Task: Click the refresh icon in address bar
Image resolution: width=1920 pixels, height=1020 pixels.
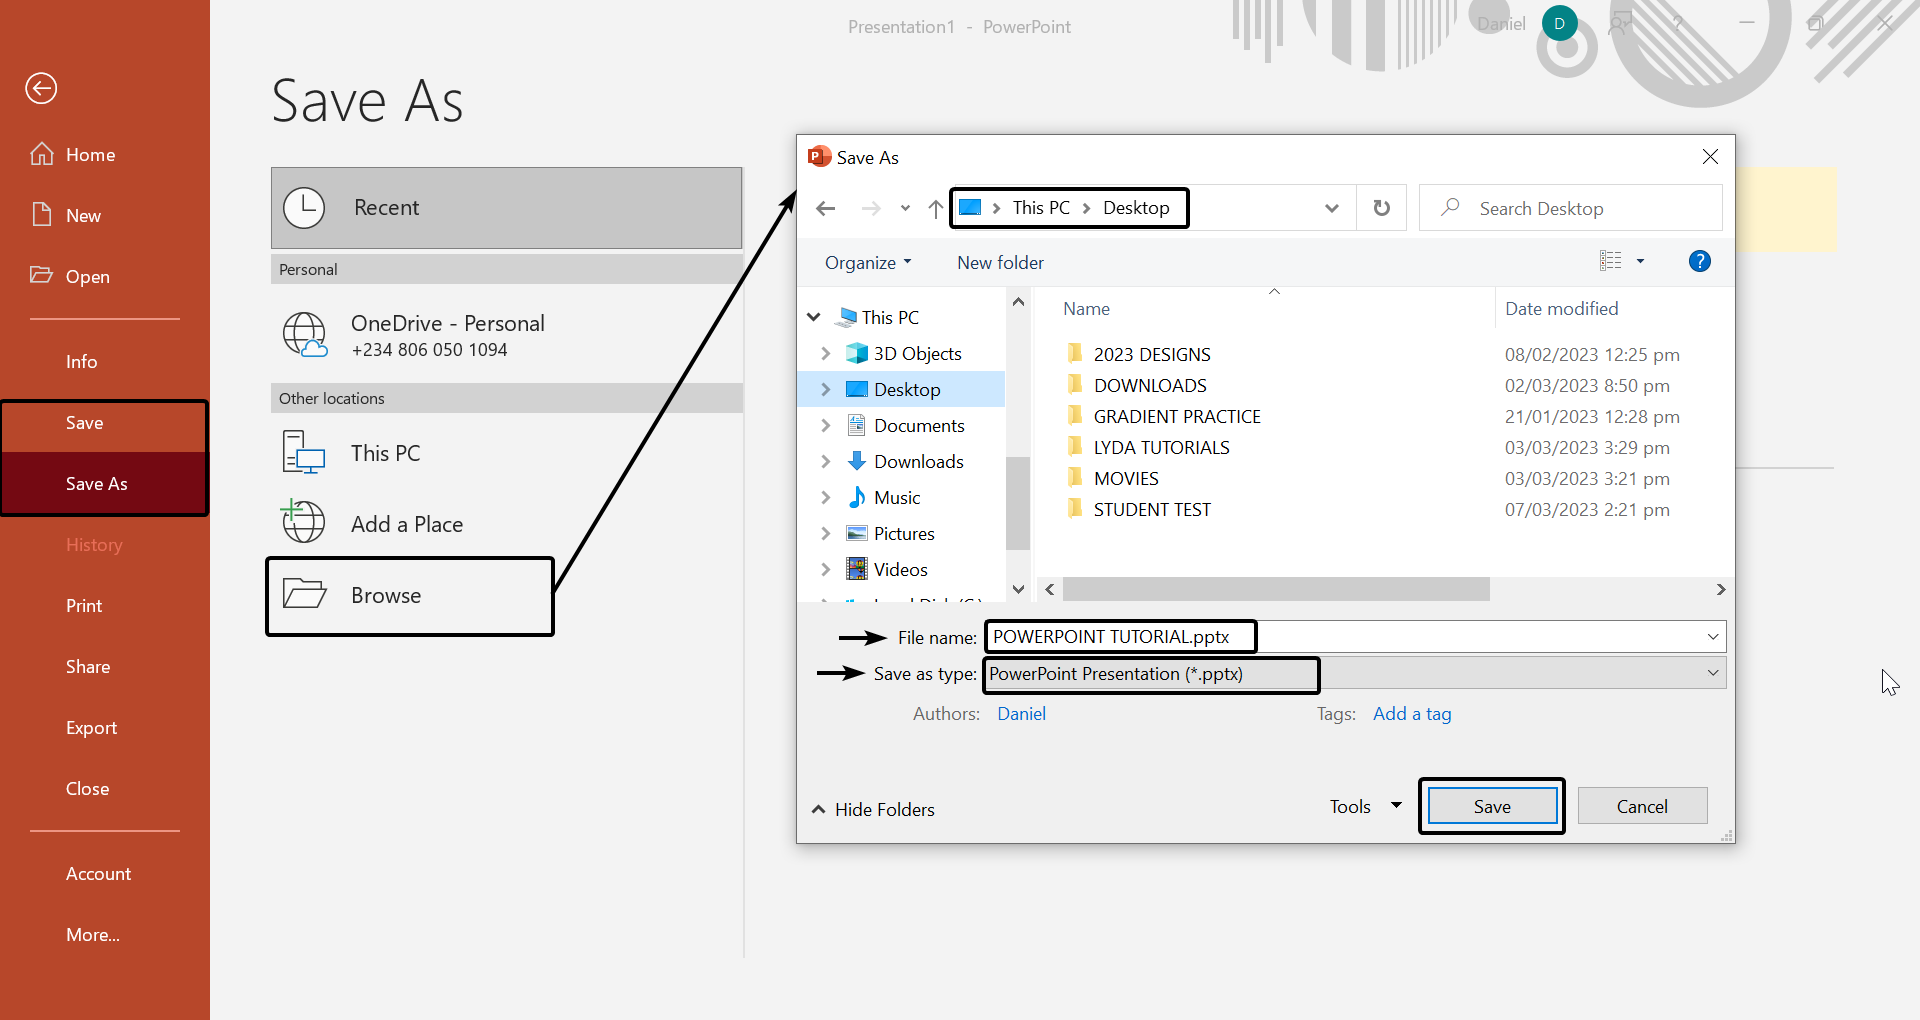Action: click(x=1381, y=208)
